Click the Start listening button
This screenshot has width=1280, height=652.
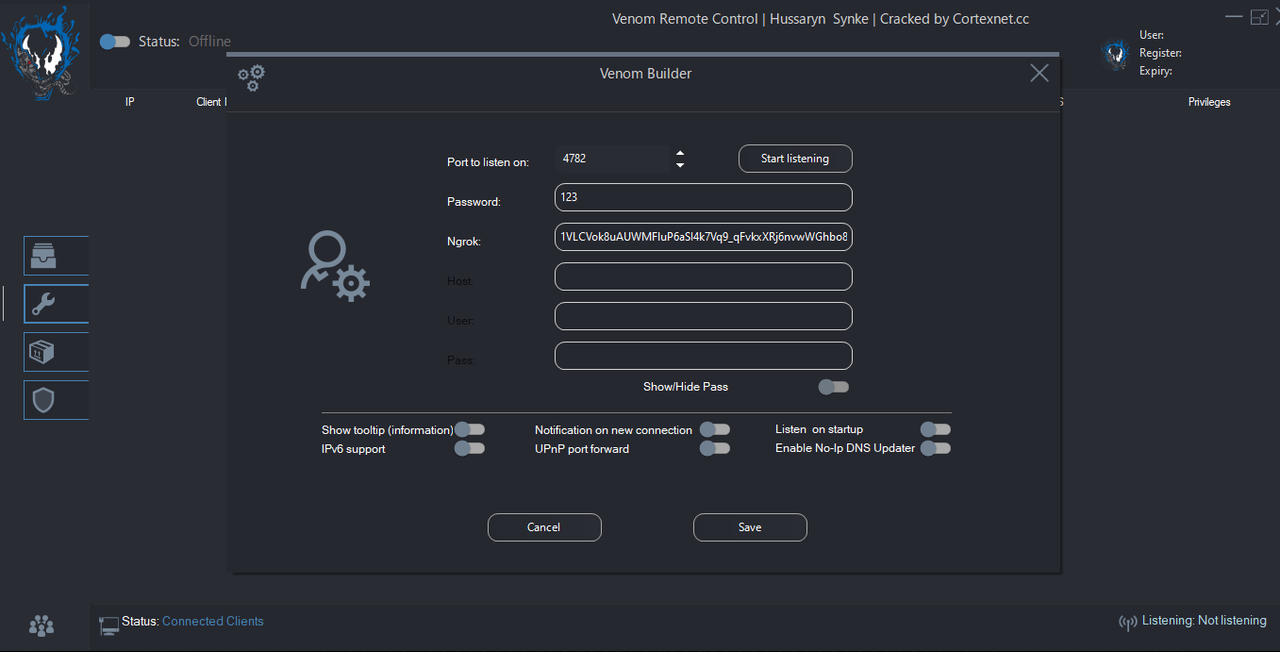coord(796,158)
